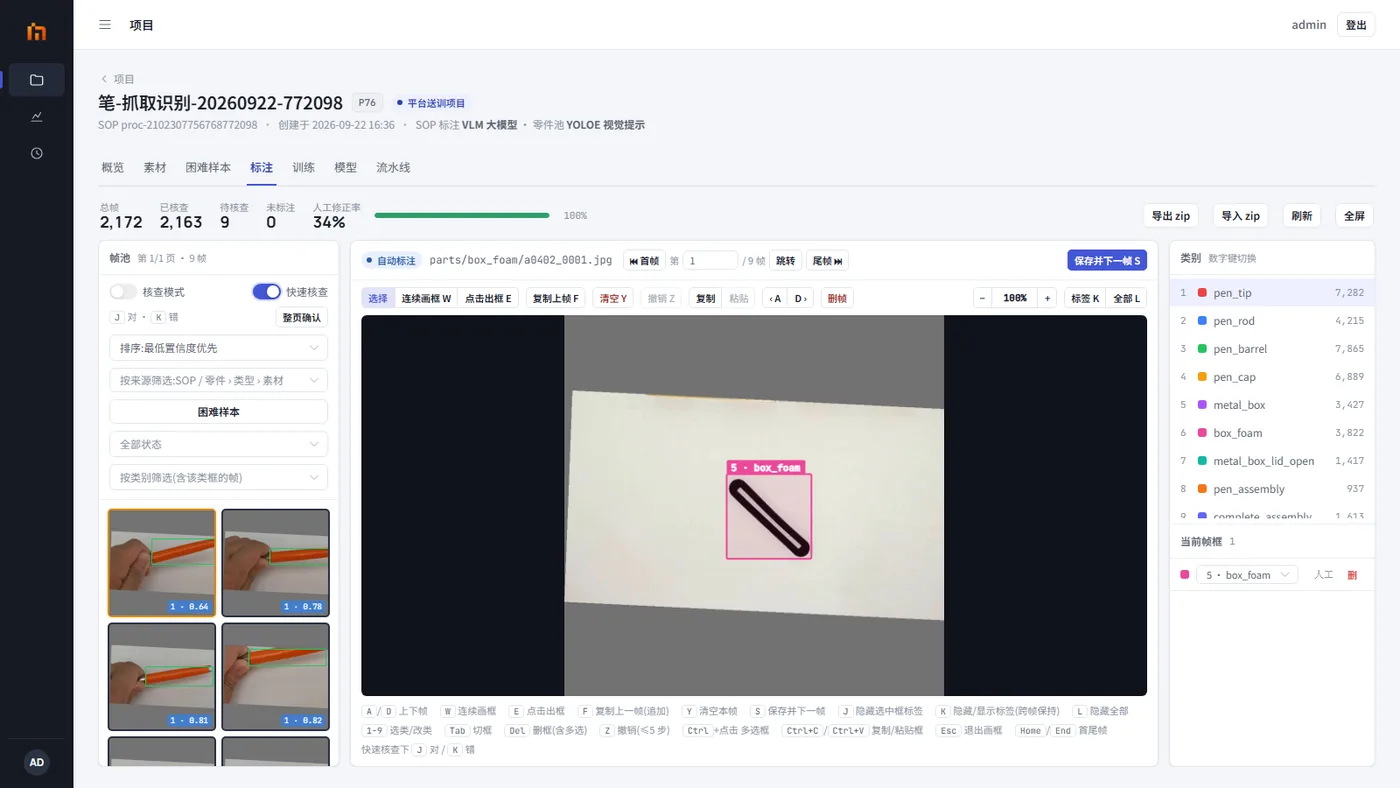Open the clock history sidebar icon
Screen dimensions: 1400x788
tap(37, 153)
